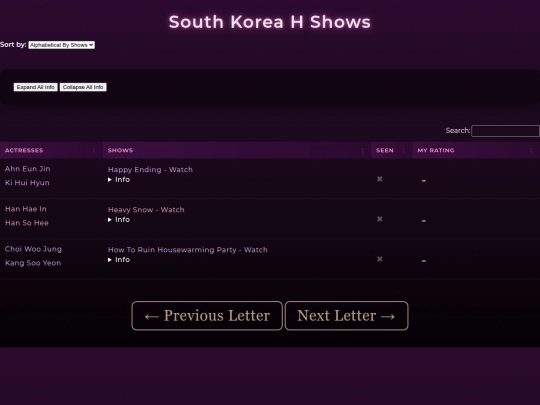The image size is (540, 405).
Task: Open actress Kang Soo Yeon link
Action: pos(33,263)
